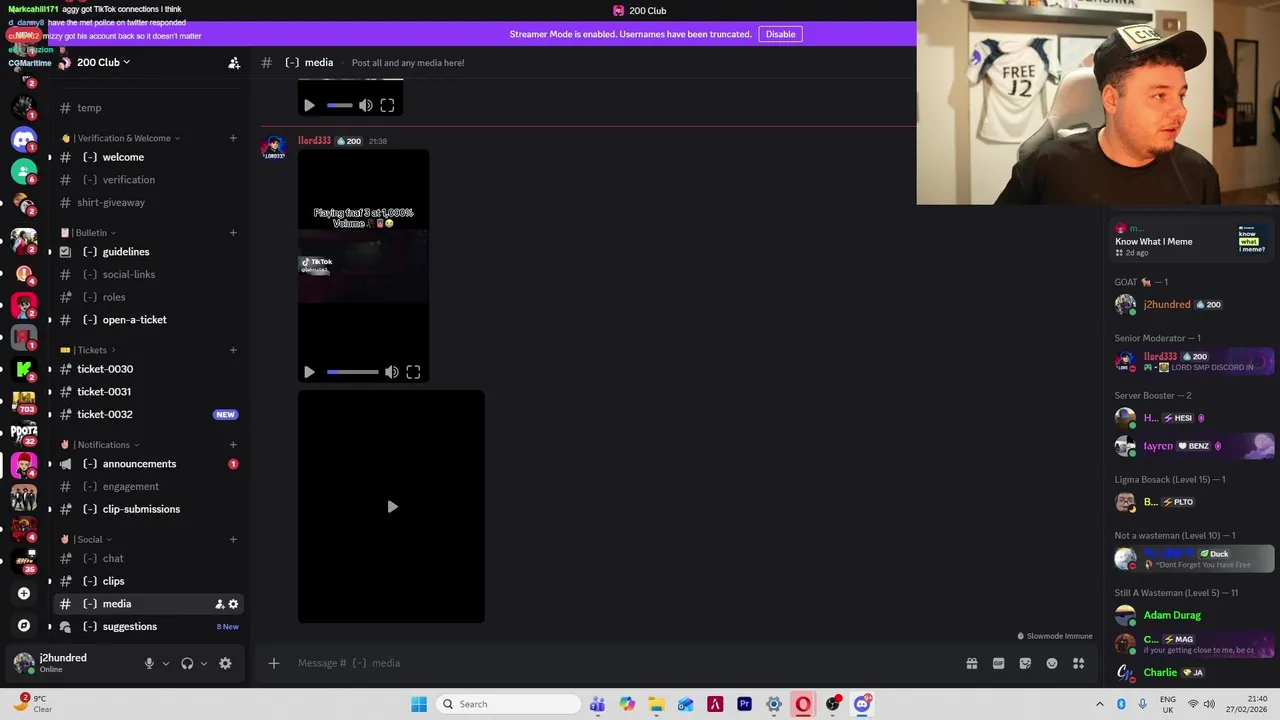Open microphone input options arrow
Image resolution: width=1280 pixels, height=720 pixels.
coord(166,663)
